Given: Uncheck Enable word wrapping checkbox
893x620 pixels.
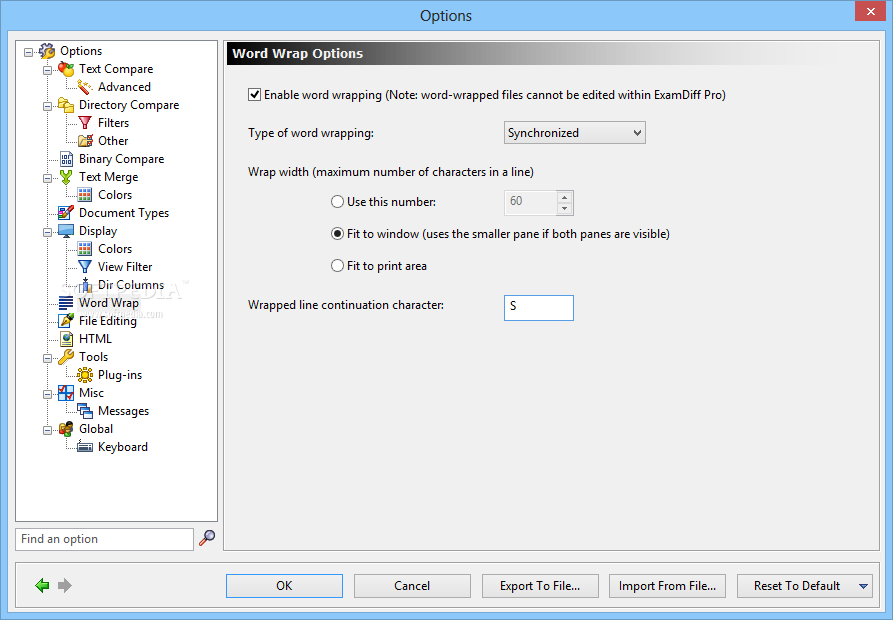Looking at the screenshot, I should point(254,95).
